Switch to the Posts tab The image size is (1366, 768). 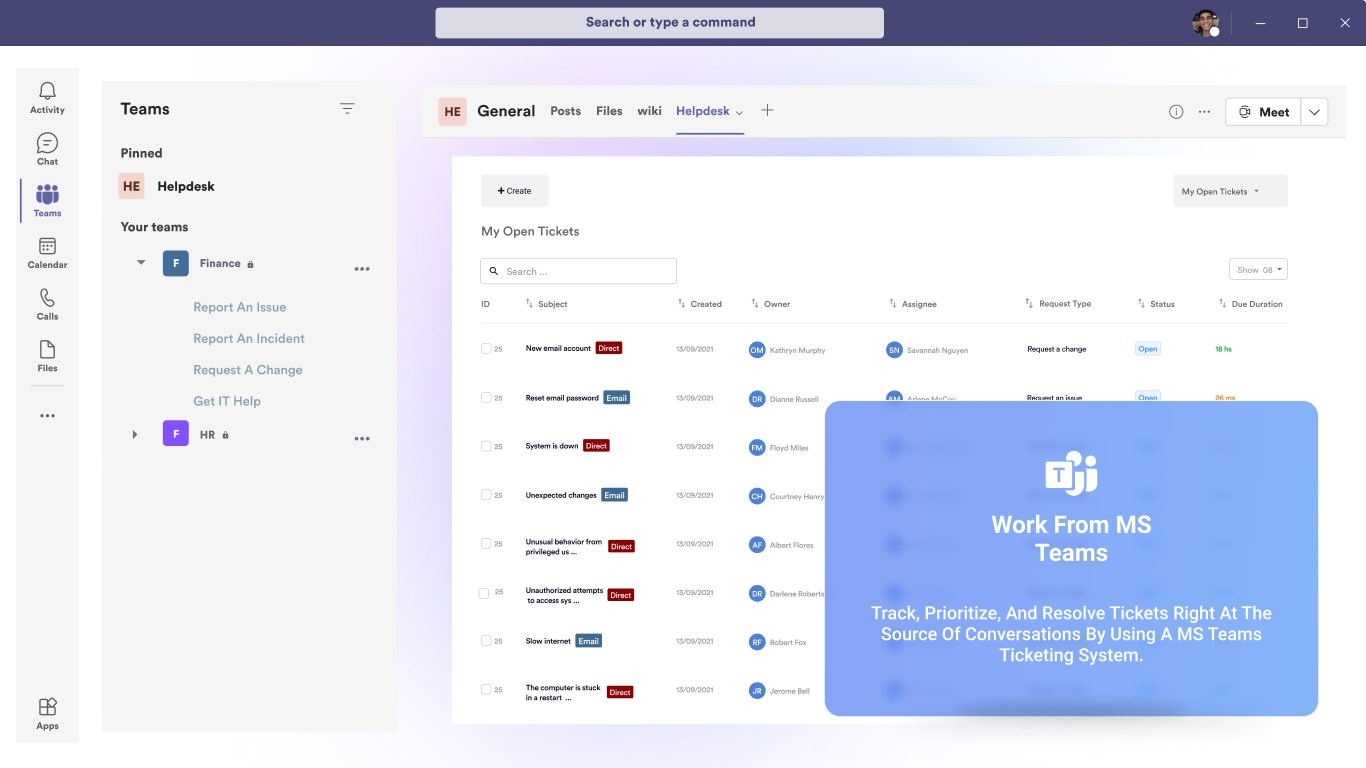pos(565,111)
